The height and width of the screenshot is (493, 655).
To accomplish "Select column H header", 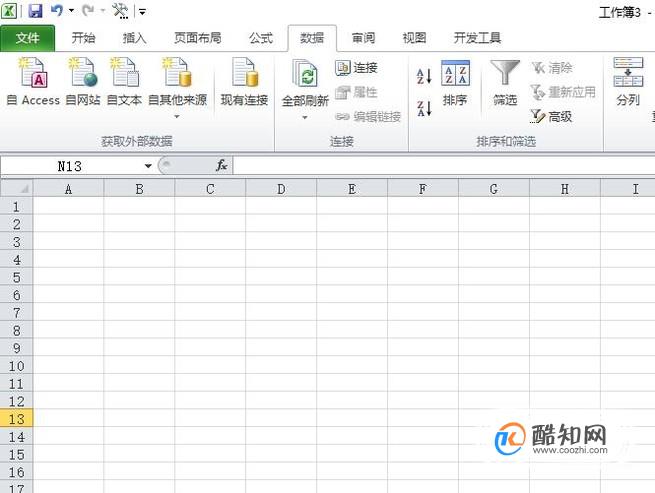I will [565, 189].
